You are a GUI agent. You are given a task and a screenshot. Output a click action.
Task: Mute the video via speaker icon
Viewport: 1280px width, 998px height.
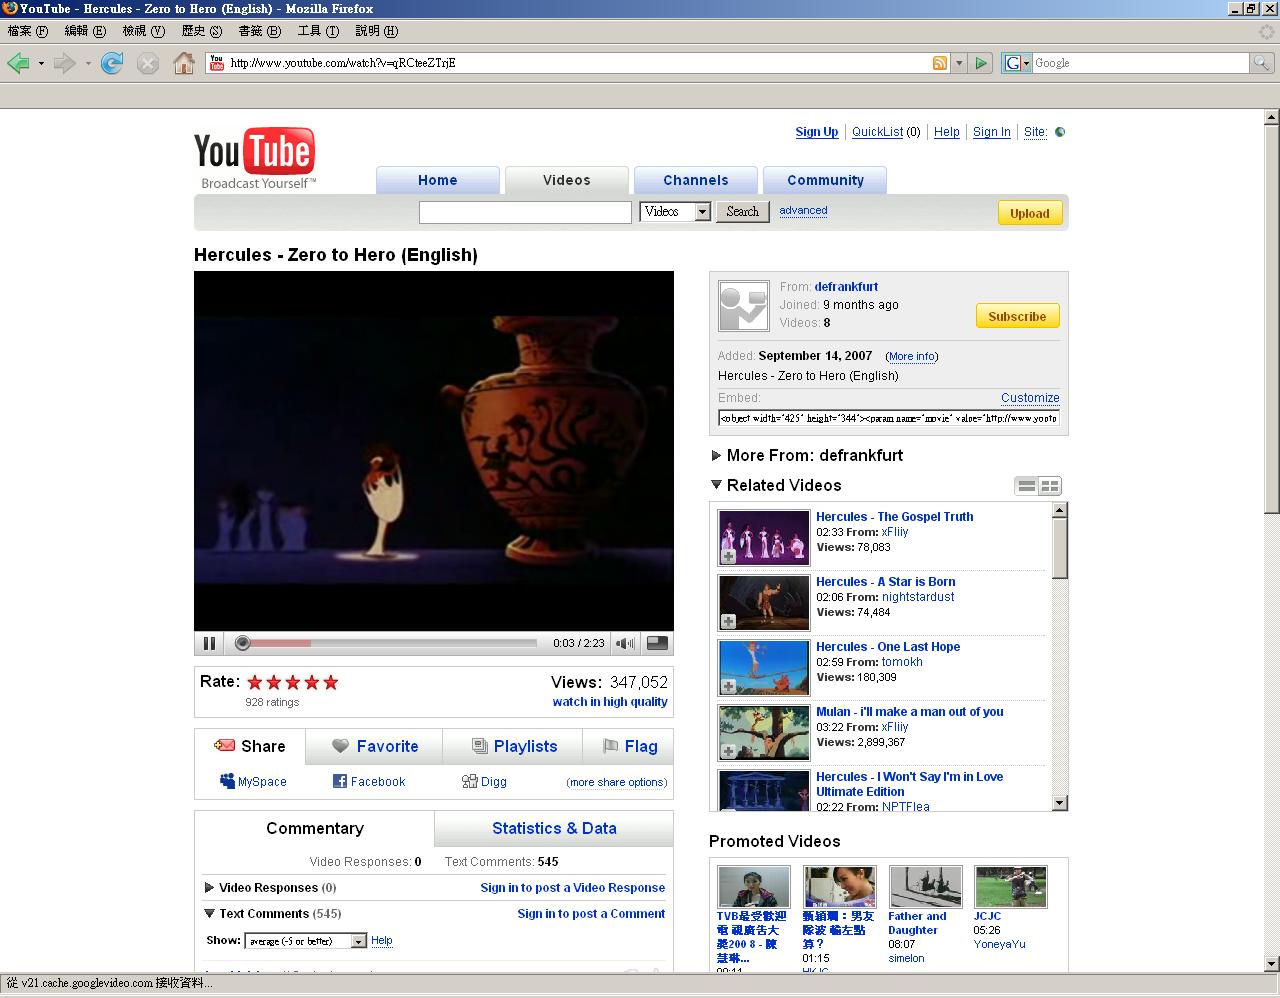[625, 643]
